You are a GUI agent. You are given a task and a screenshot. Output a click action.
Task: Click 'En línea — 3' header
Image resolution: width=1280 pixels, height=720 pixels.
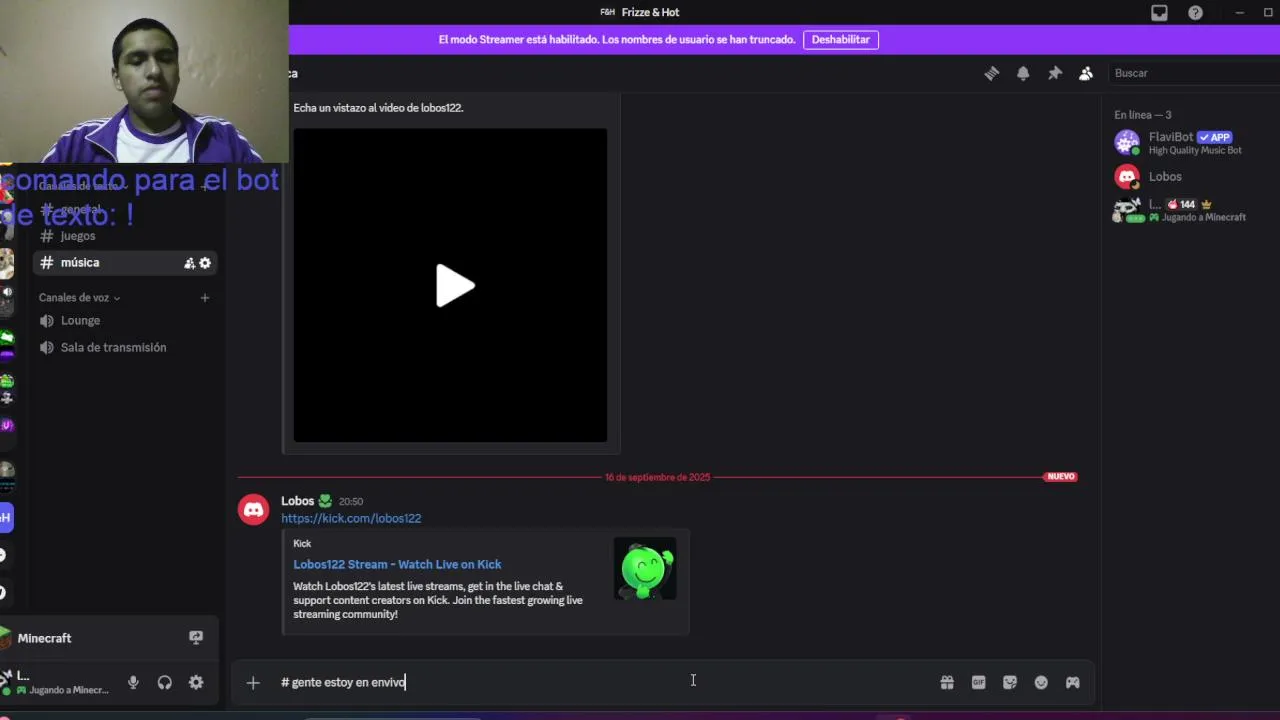coord(1143,115)
